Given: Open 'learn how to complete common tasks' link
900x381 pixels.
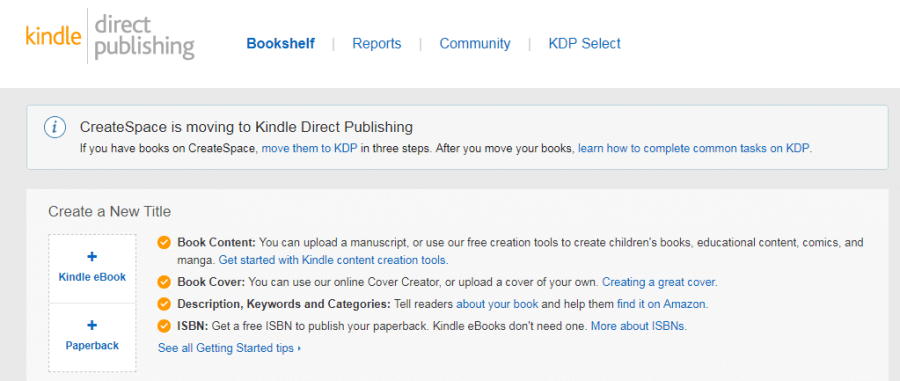Looking at the screenshot, I should pos(694,149).
